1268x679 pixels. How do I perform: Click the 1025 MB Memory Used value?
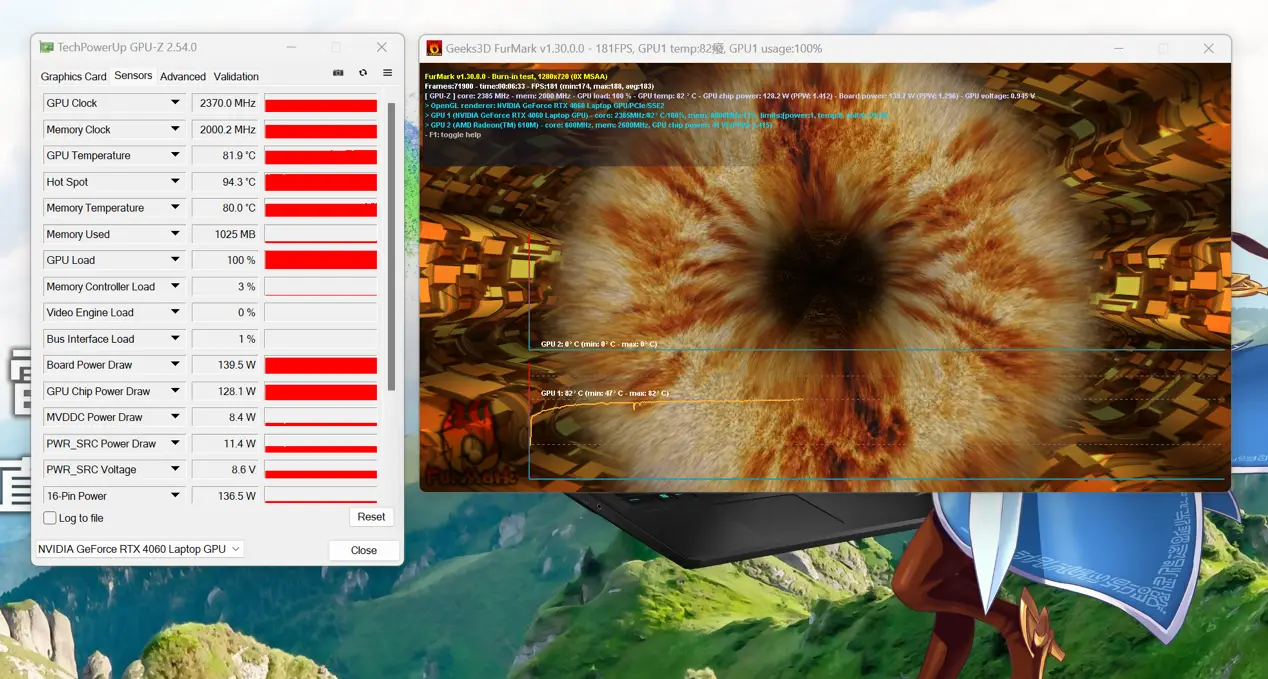(x=225, y=234)
